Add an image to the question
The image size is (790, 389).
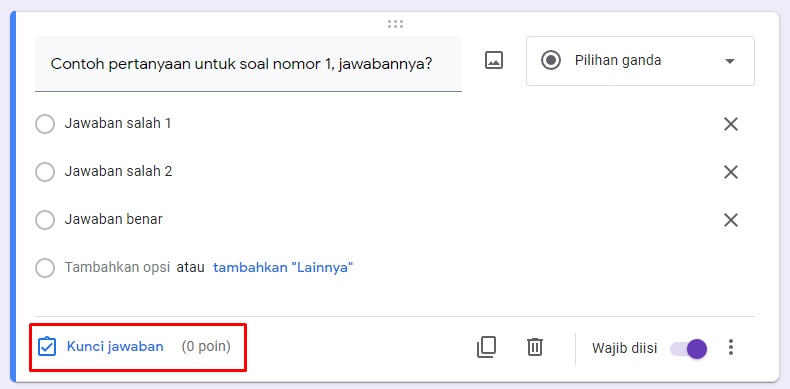click(494, 60)
